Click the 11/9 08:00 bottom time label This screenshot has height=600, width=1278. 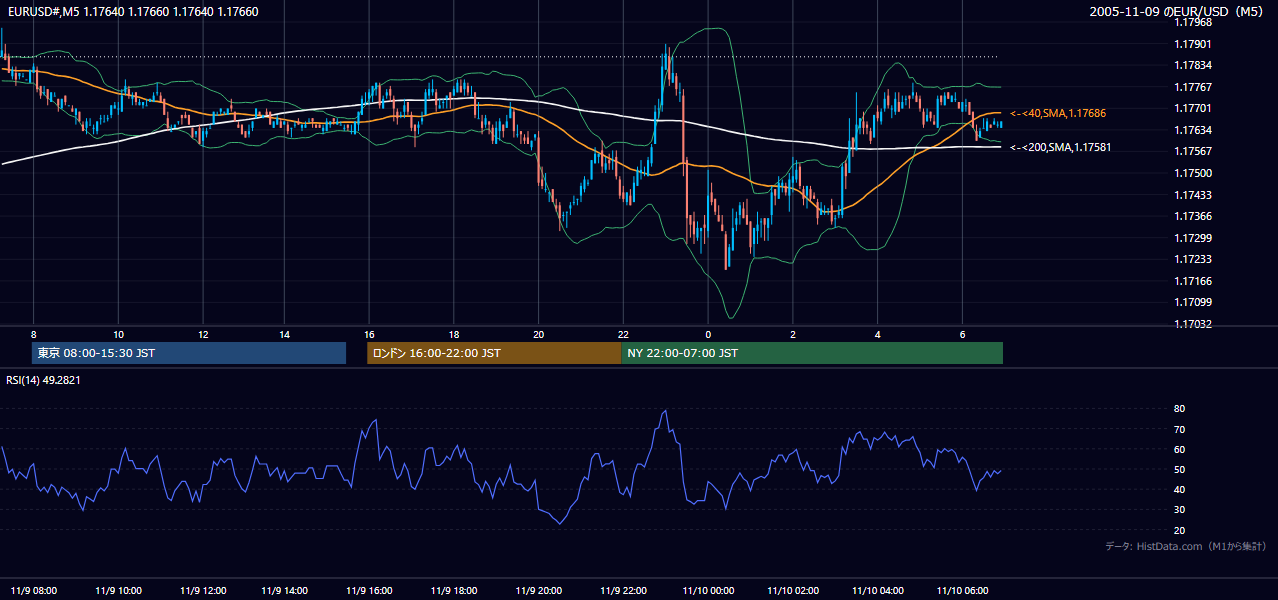[x=34, y=590]
